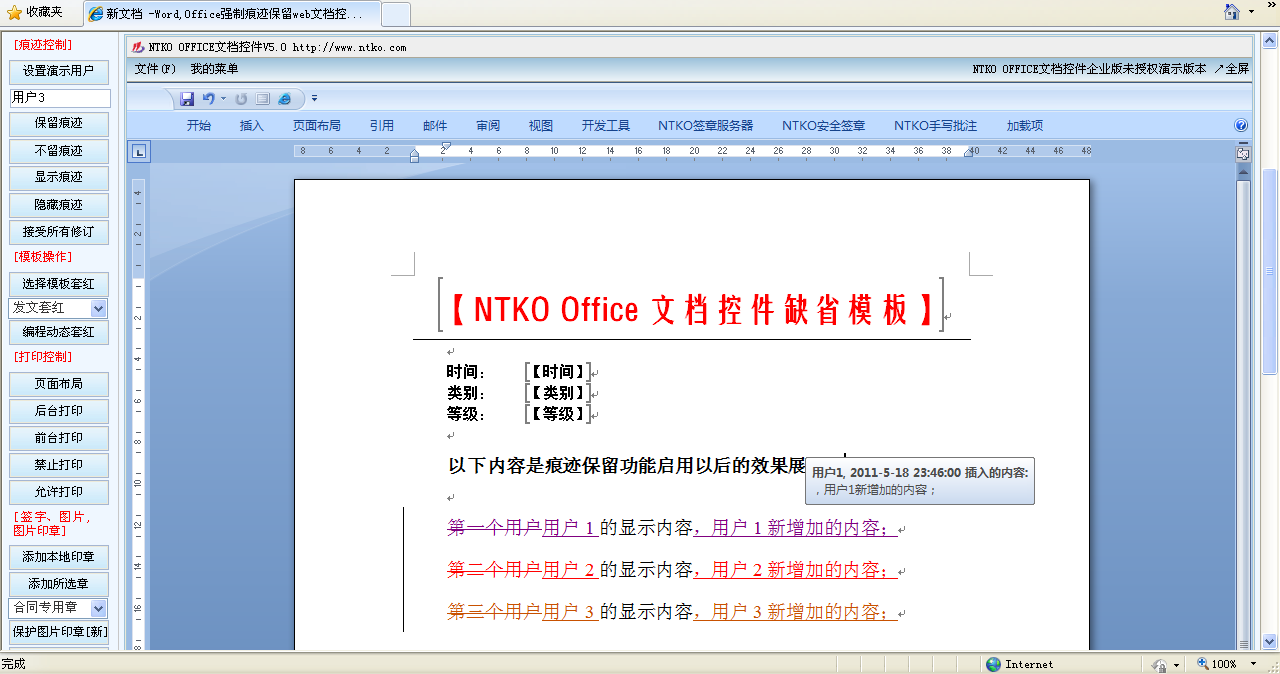Click the grey document icon beside Redo

point(263,99)
